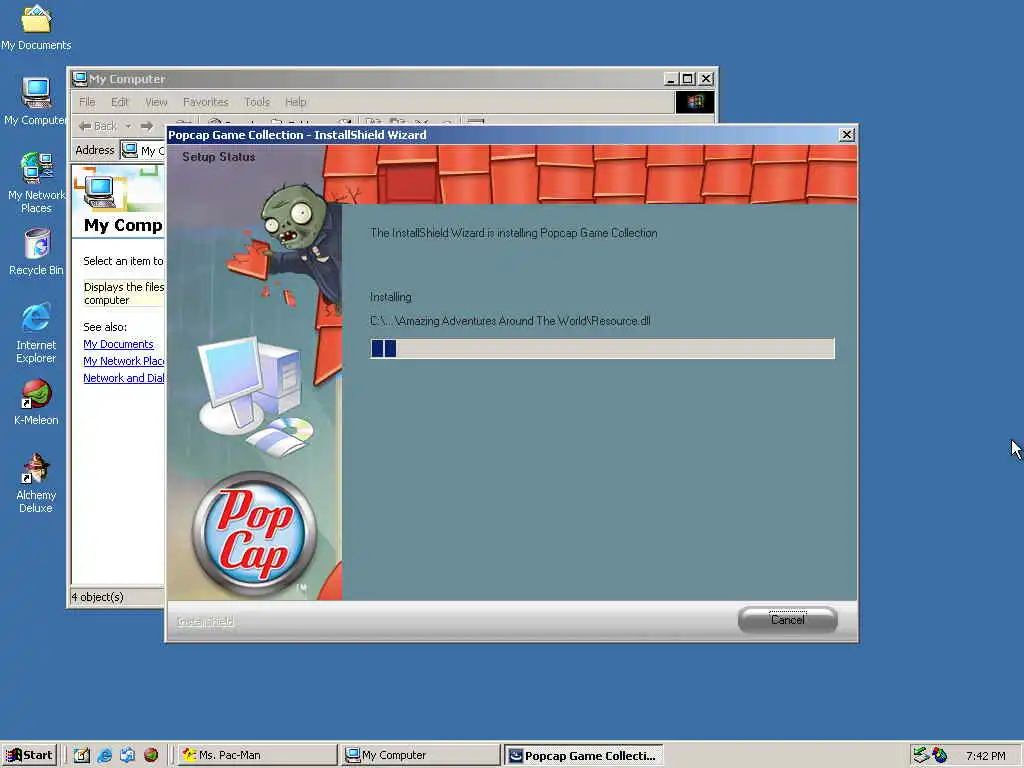Open the View menu in My Computer
Image resolution: width=1024 pixels, height=768 pixels.
click(156, 102)
